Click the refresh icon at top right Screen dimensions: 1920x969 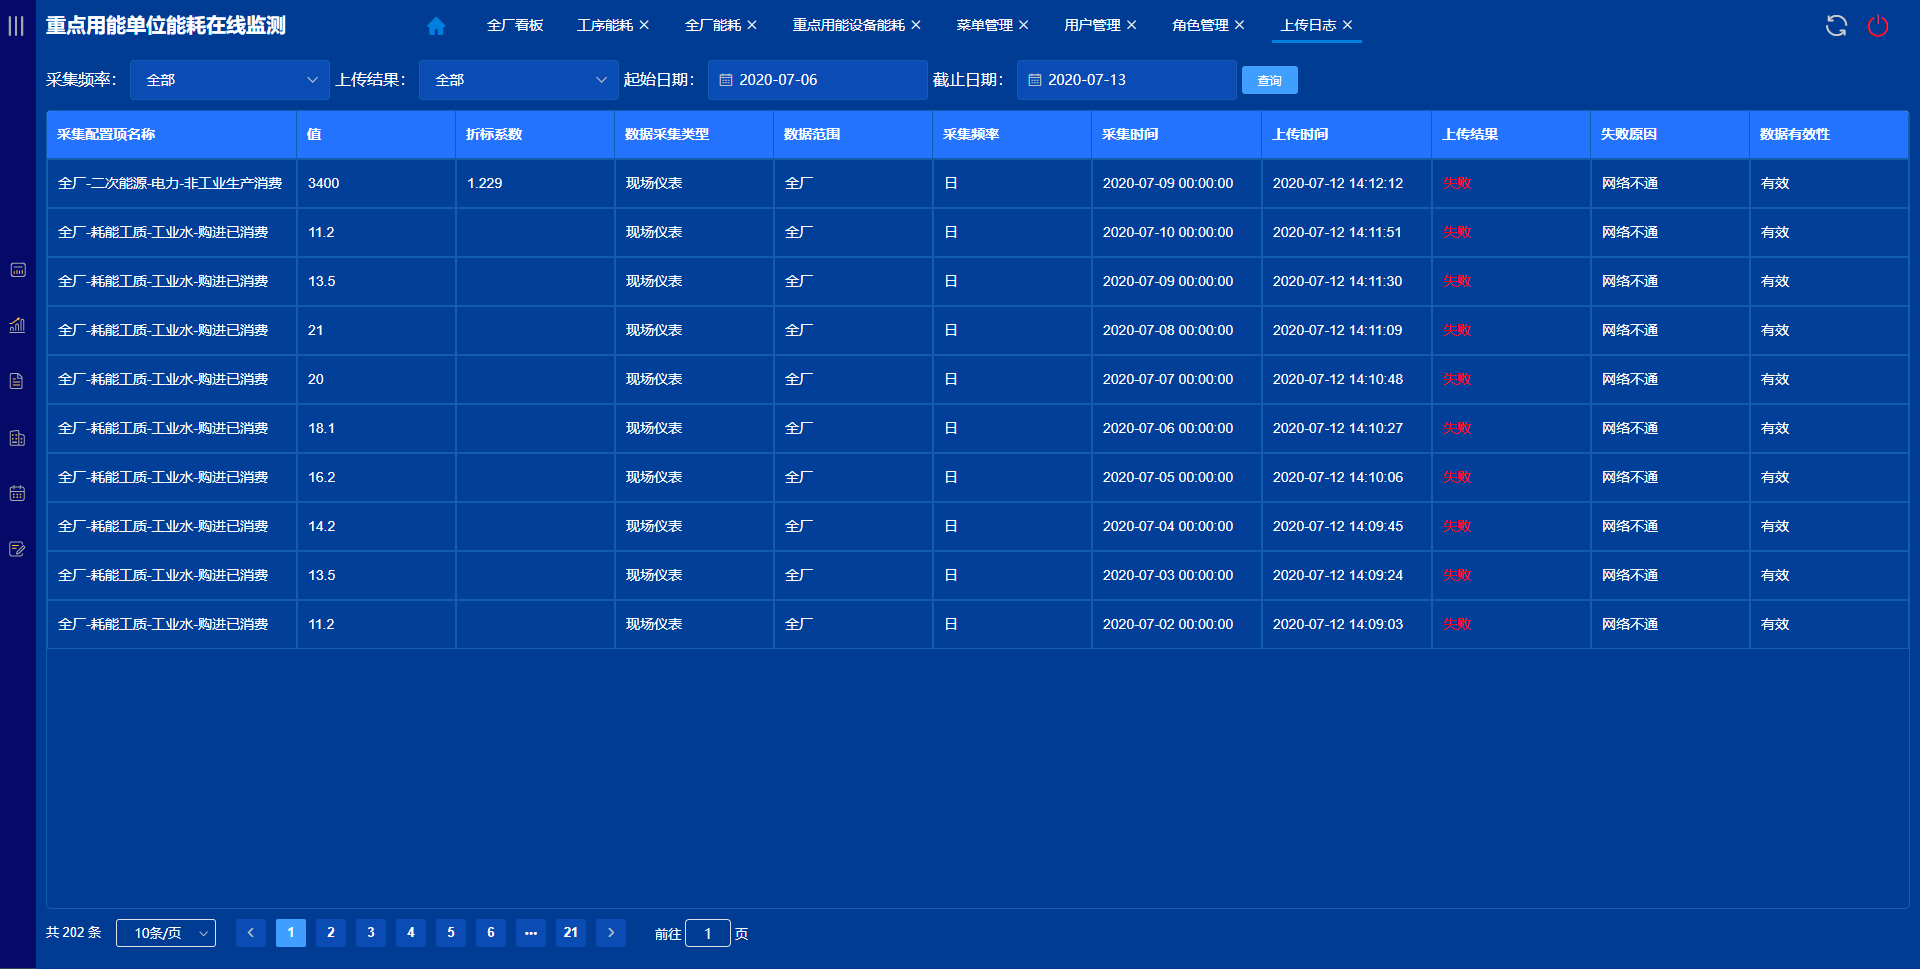coord(1836,26)
